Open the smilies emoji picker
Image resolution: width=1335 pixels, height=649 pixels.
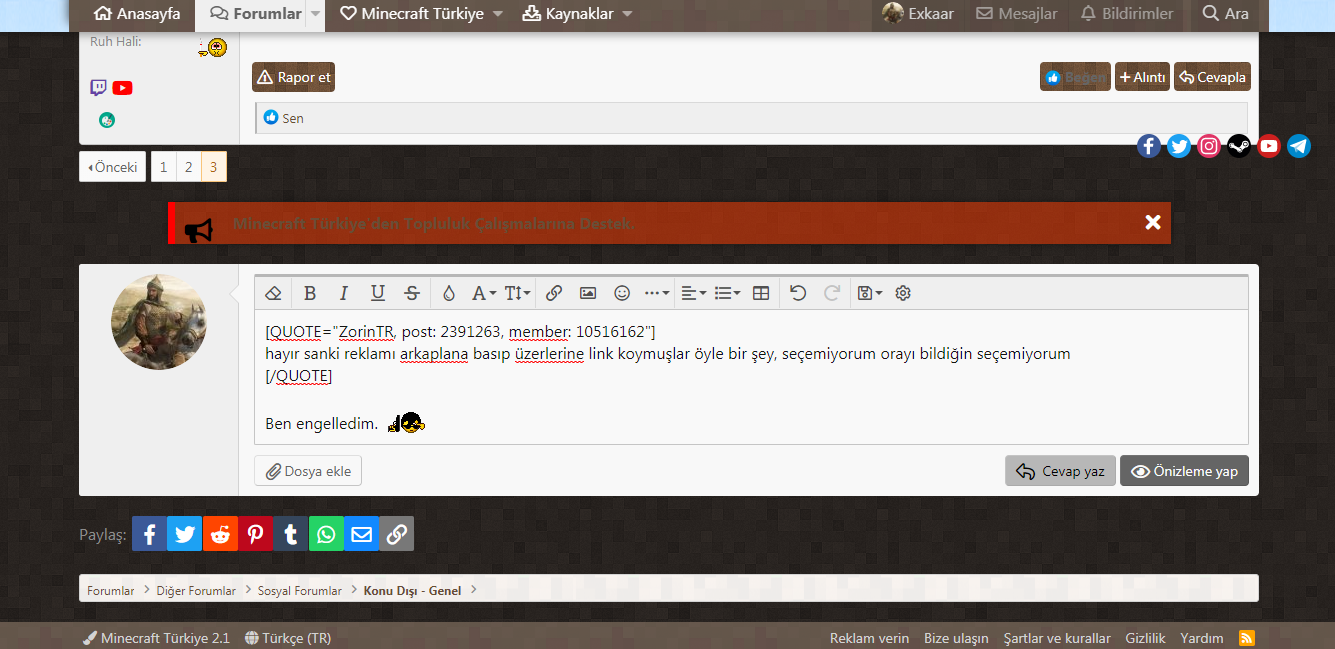tap(622, 293)
